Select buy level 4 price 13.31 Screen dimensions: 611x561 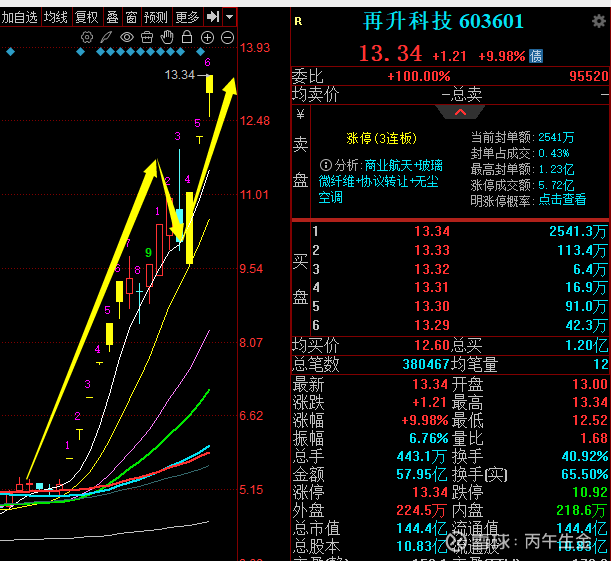432,288
